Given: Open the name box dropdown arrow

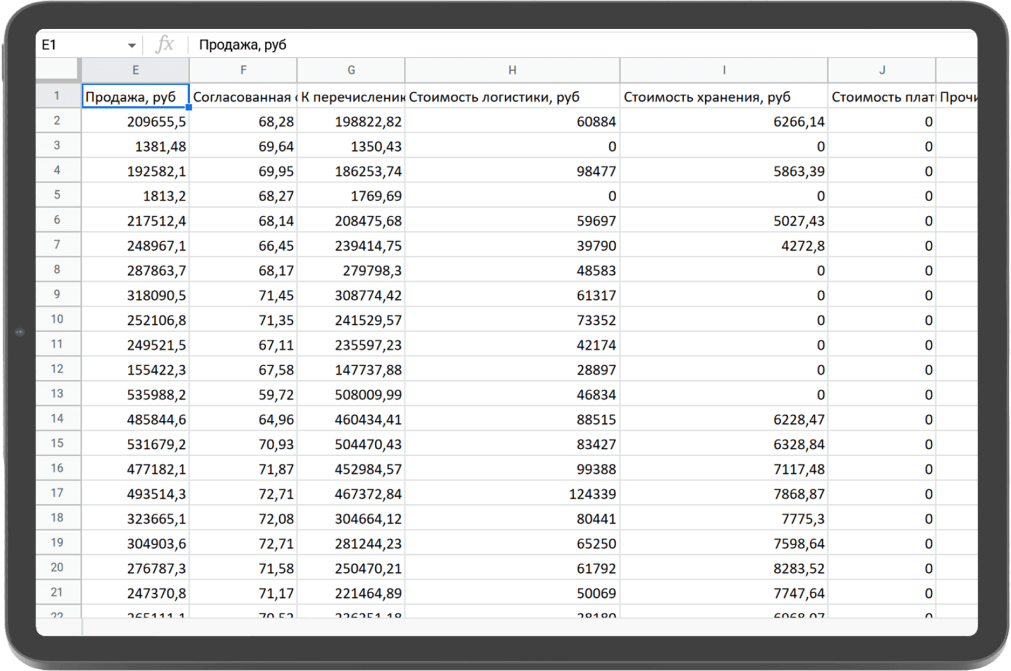Looking at the screenshot, I should [132, 46].
